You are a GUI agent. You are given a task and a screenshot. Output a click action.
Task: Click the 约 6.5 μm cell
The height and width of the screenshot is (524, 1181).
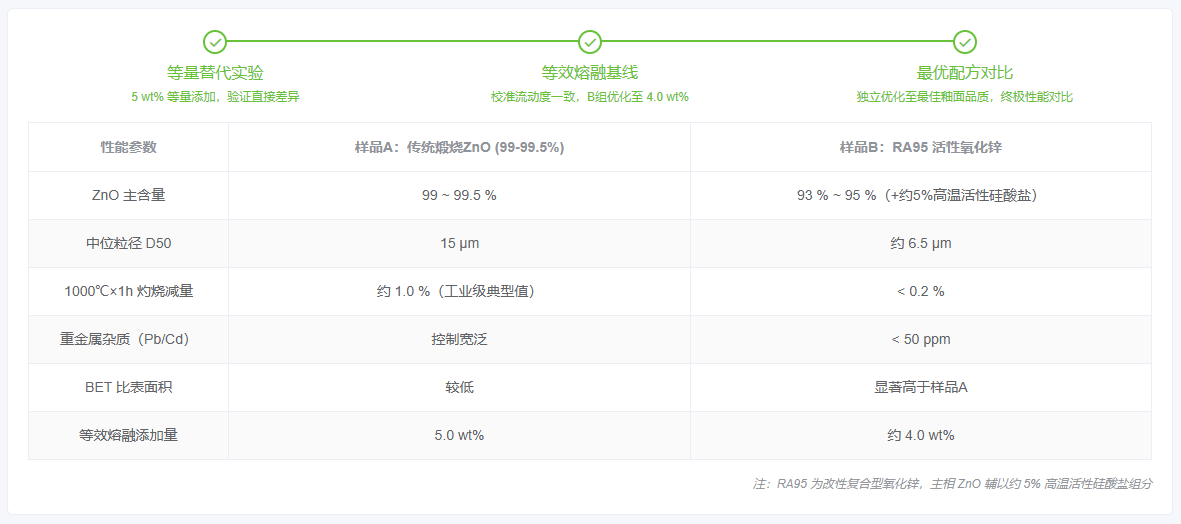click(x=920, y=244)
